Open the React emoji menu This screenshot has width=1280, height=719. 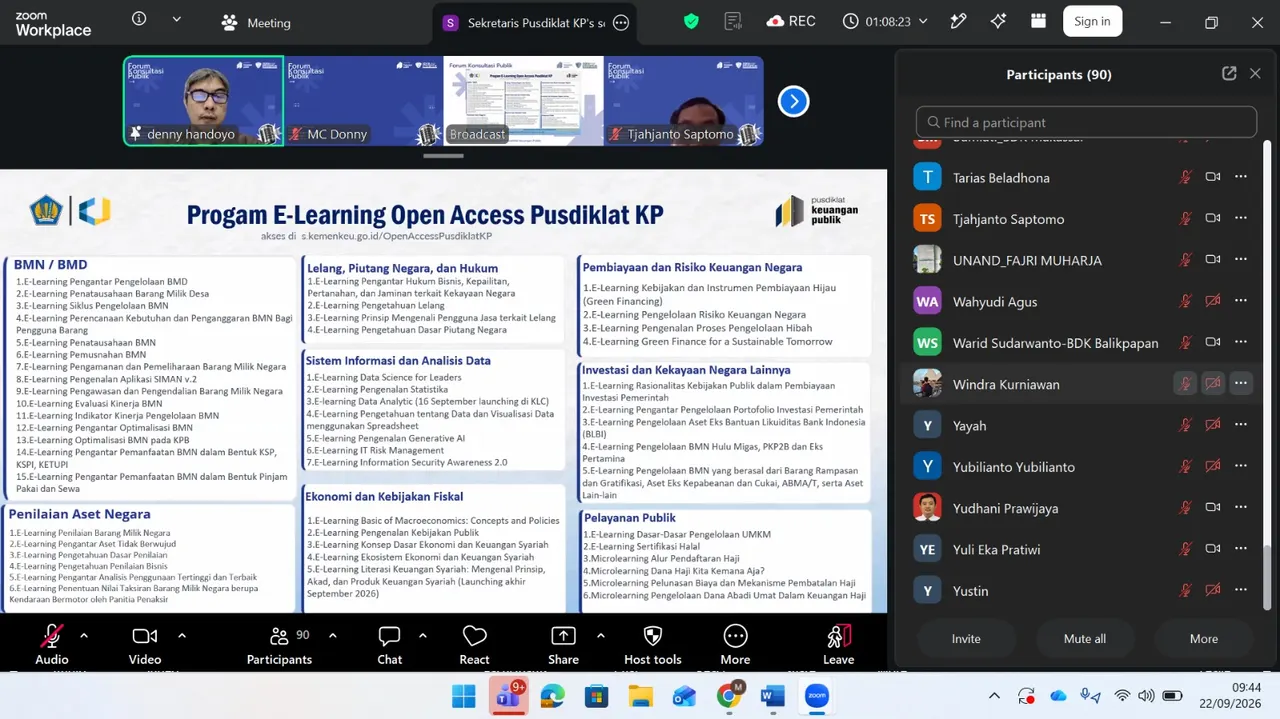(474, 644)
